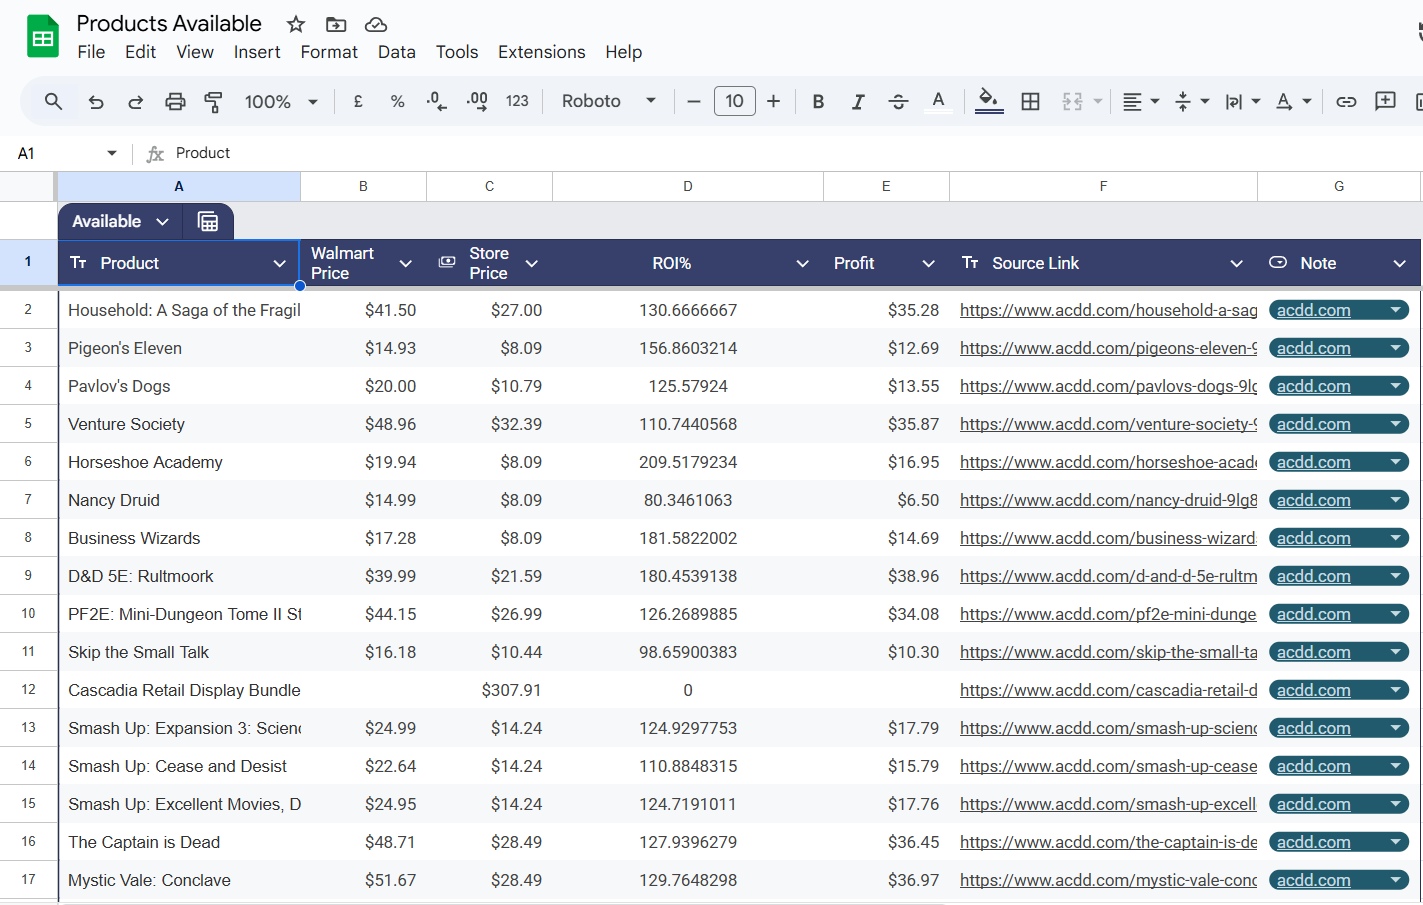Open the fill color picker
Screen dimensions: 1423x905
[x=988, y=100]
